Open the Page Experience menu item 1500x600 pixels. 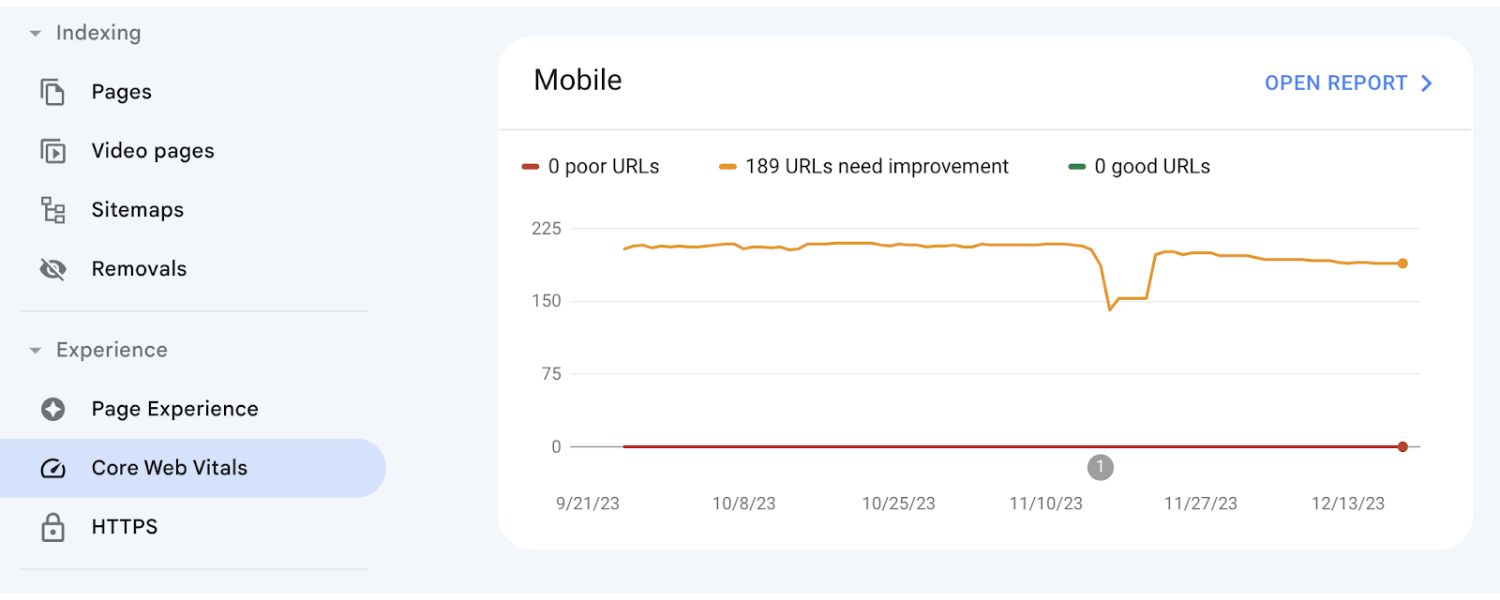(x=174, y=408)
